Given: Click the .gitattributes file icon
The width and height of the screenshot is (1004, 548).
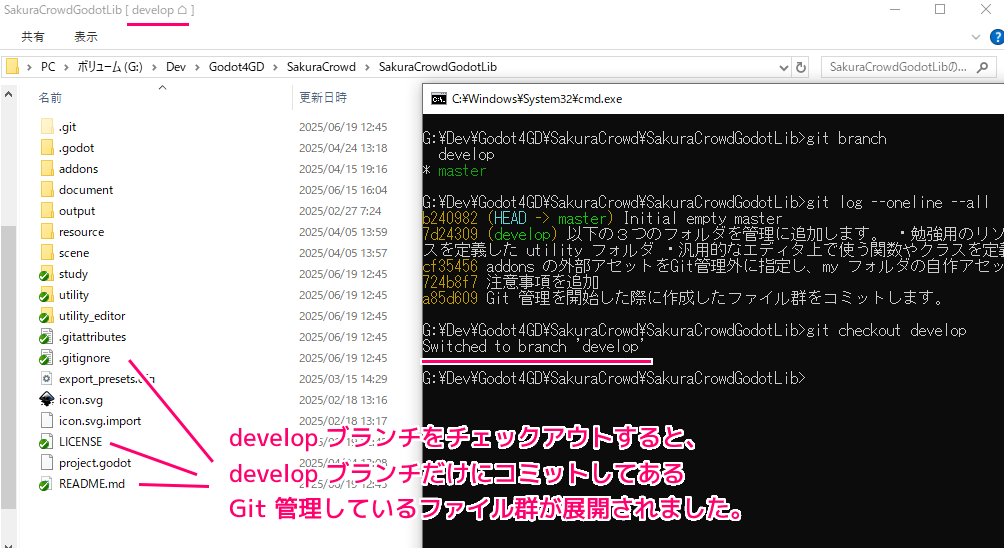Looking at the screenshot, I should [x=46, y=337].
